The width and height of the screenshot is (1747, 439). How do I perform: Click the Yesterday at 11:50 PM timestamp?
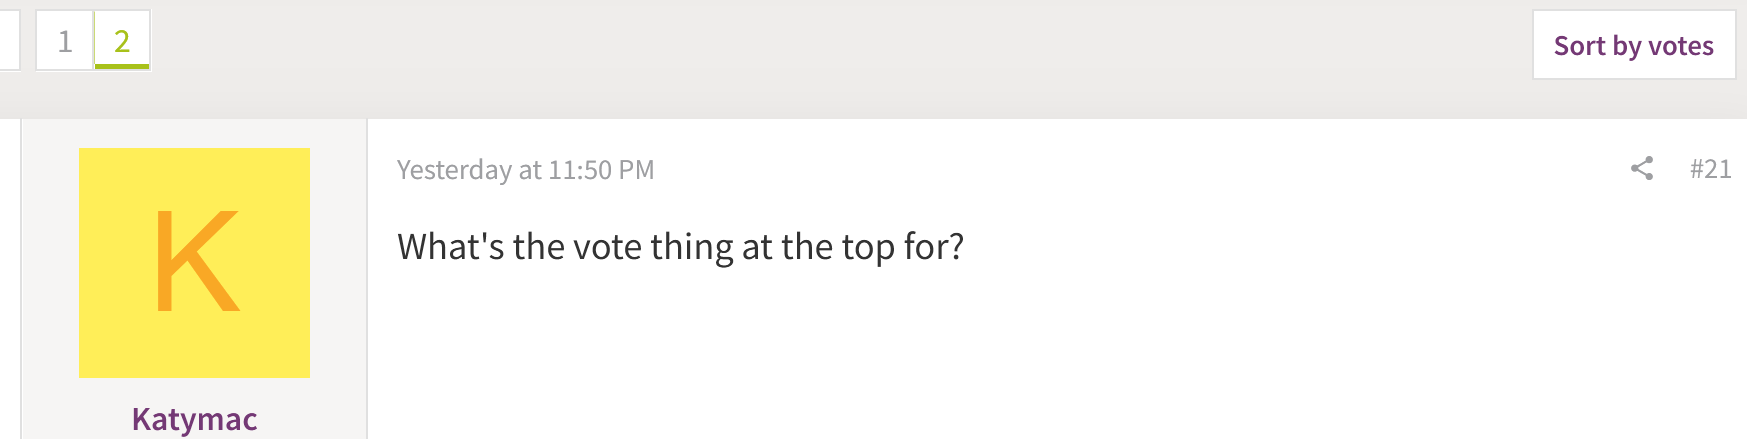pos(525,170)
